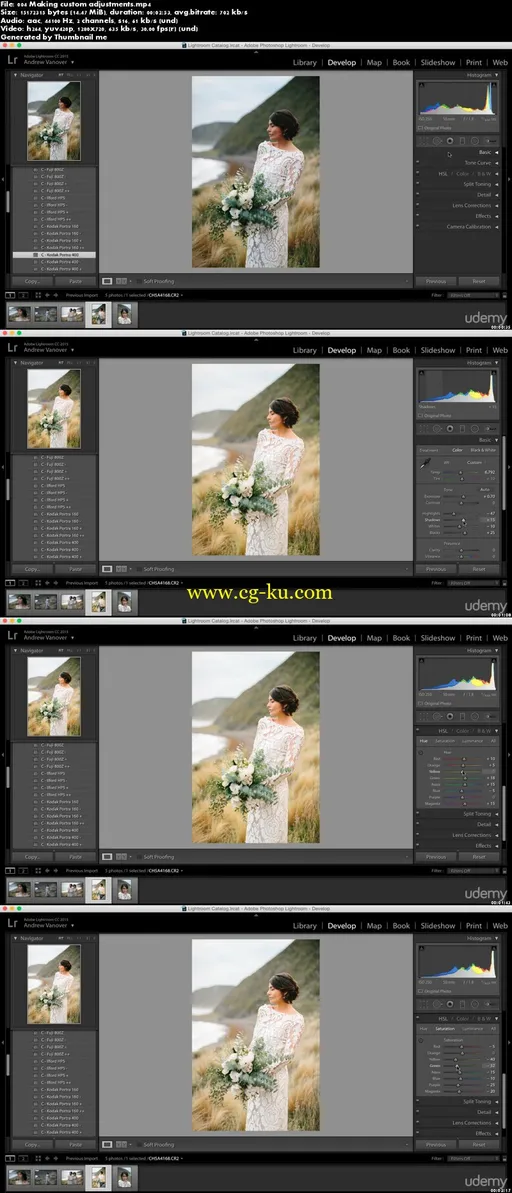512x1193 pixels.
Task: Click go-back arrow in first frame filmstrip bar
Action: point(48,295)
